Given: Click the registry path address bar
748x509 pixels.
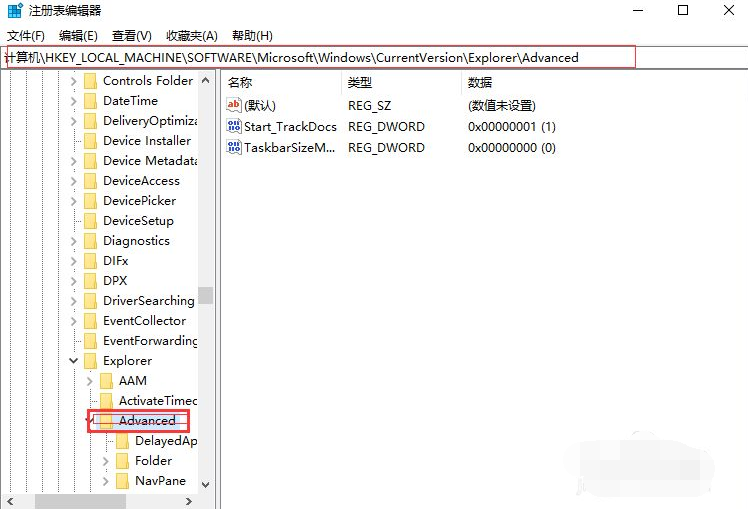Looking at the screenshot, I should (x=320, y=57).
